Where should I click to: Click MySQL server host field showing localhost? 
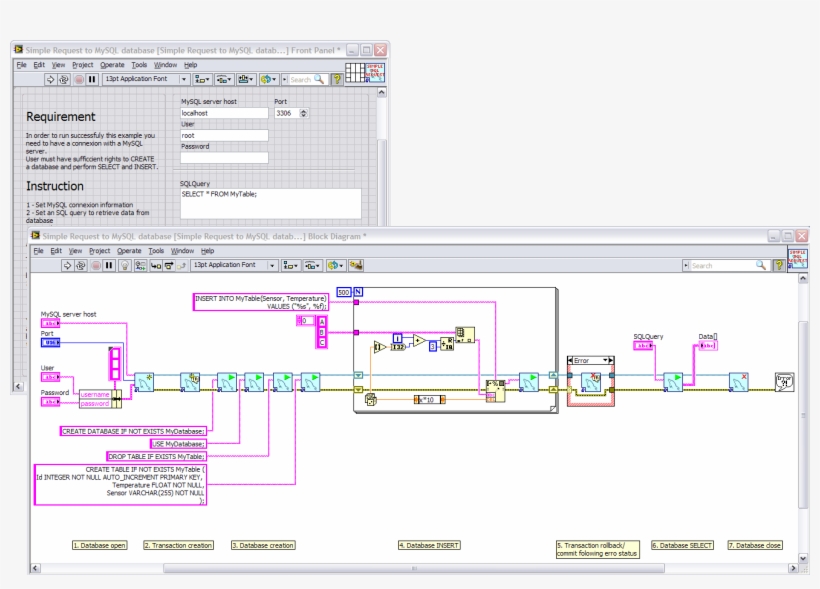(224, 113)
